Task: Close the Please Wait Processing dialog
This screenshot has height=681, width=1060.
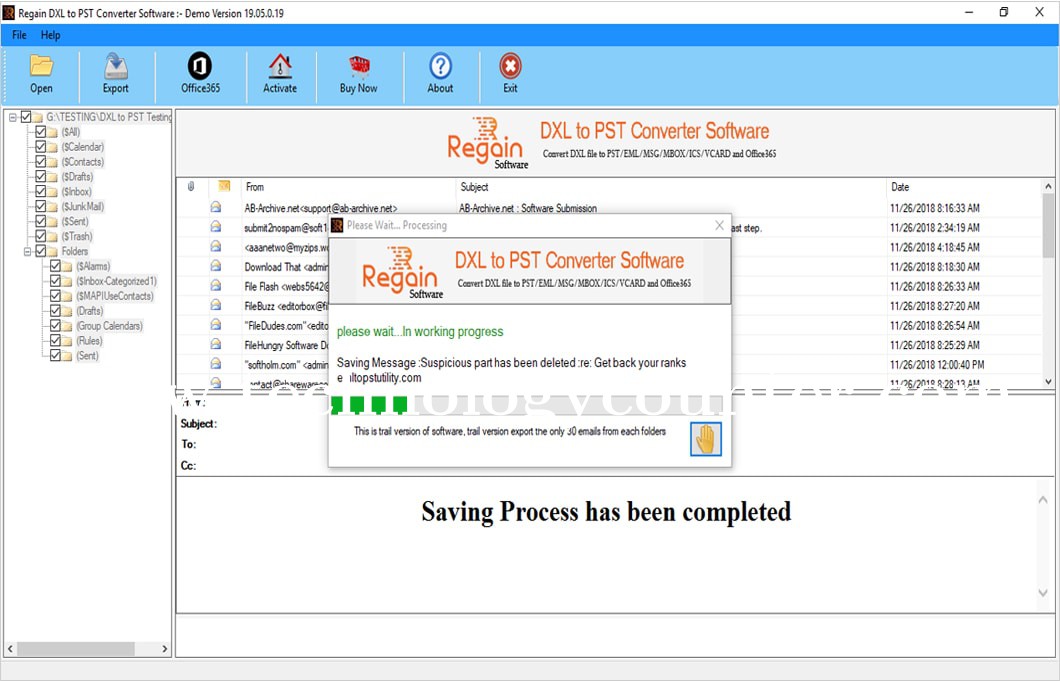Action: 719,225
